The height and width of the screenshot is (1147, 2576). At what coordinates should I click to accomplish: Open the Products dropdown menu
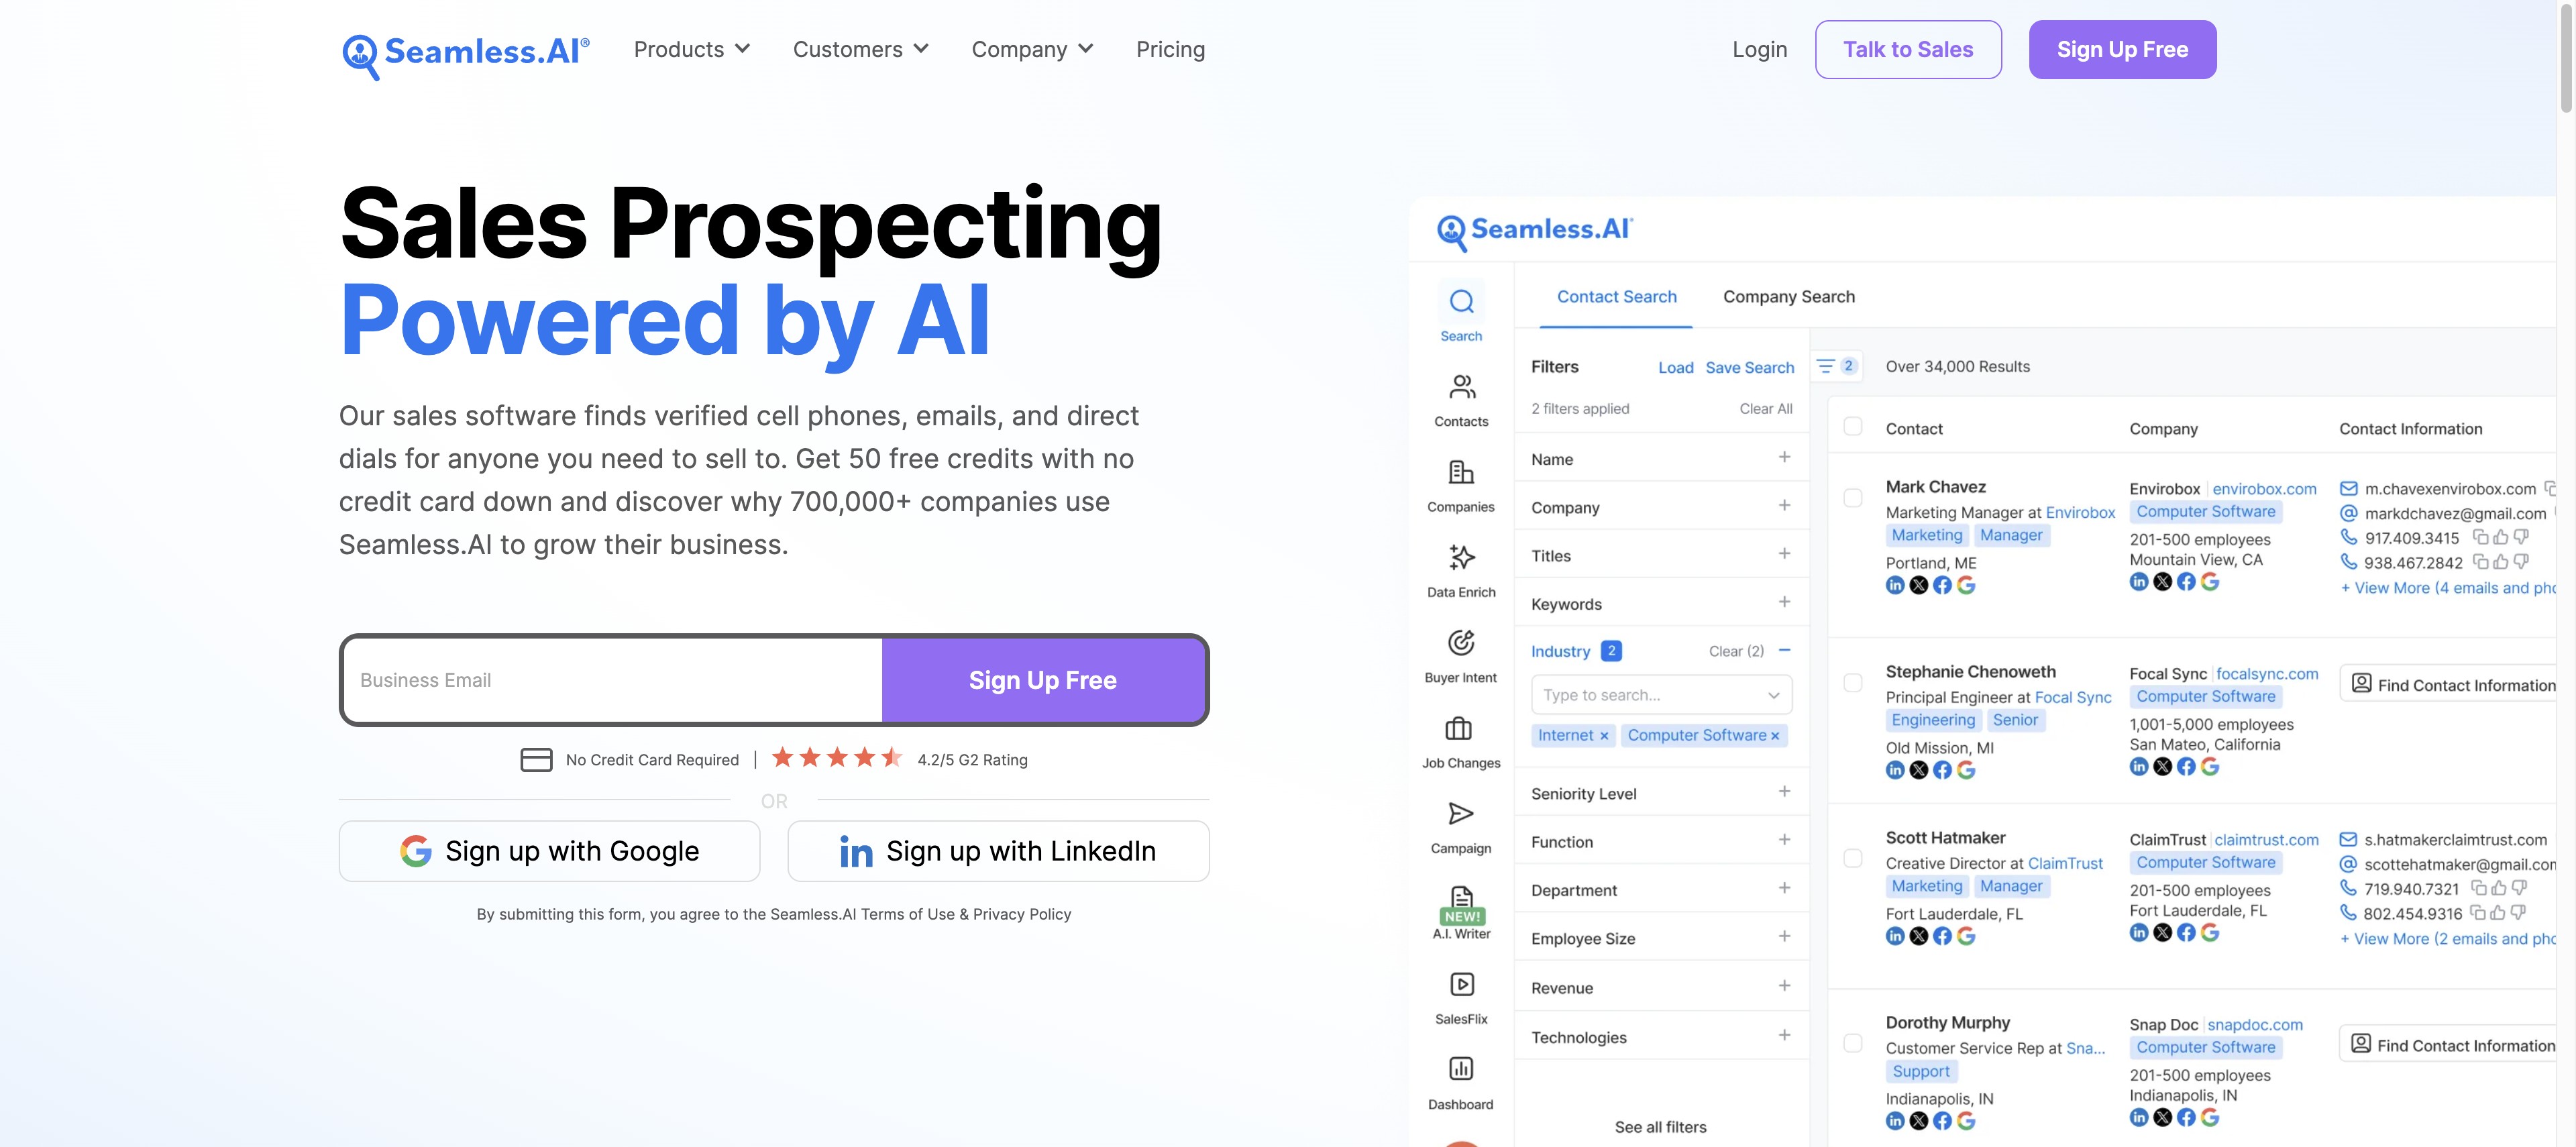[x=692, y=49]
